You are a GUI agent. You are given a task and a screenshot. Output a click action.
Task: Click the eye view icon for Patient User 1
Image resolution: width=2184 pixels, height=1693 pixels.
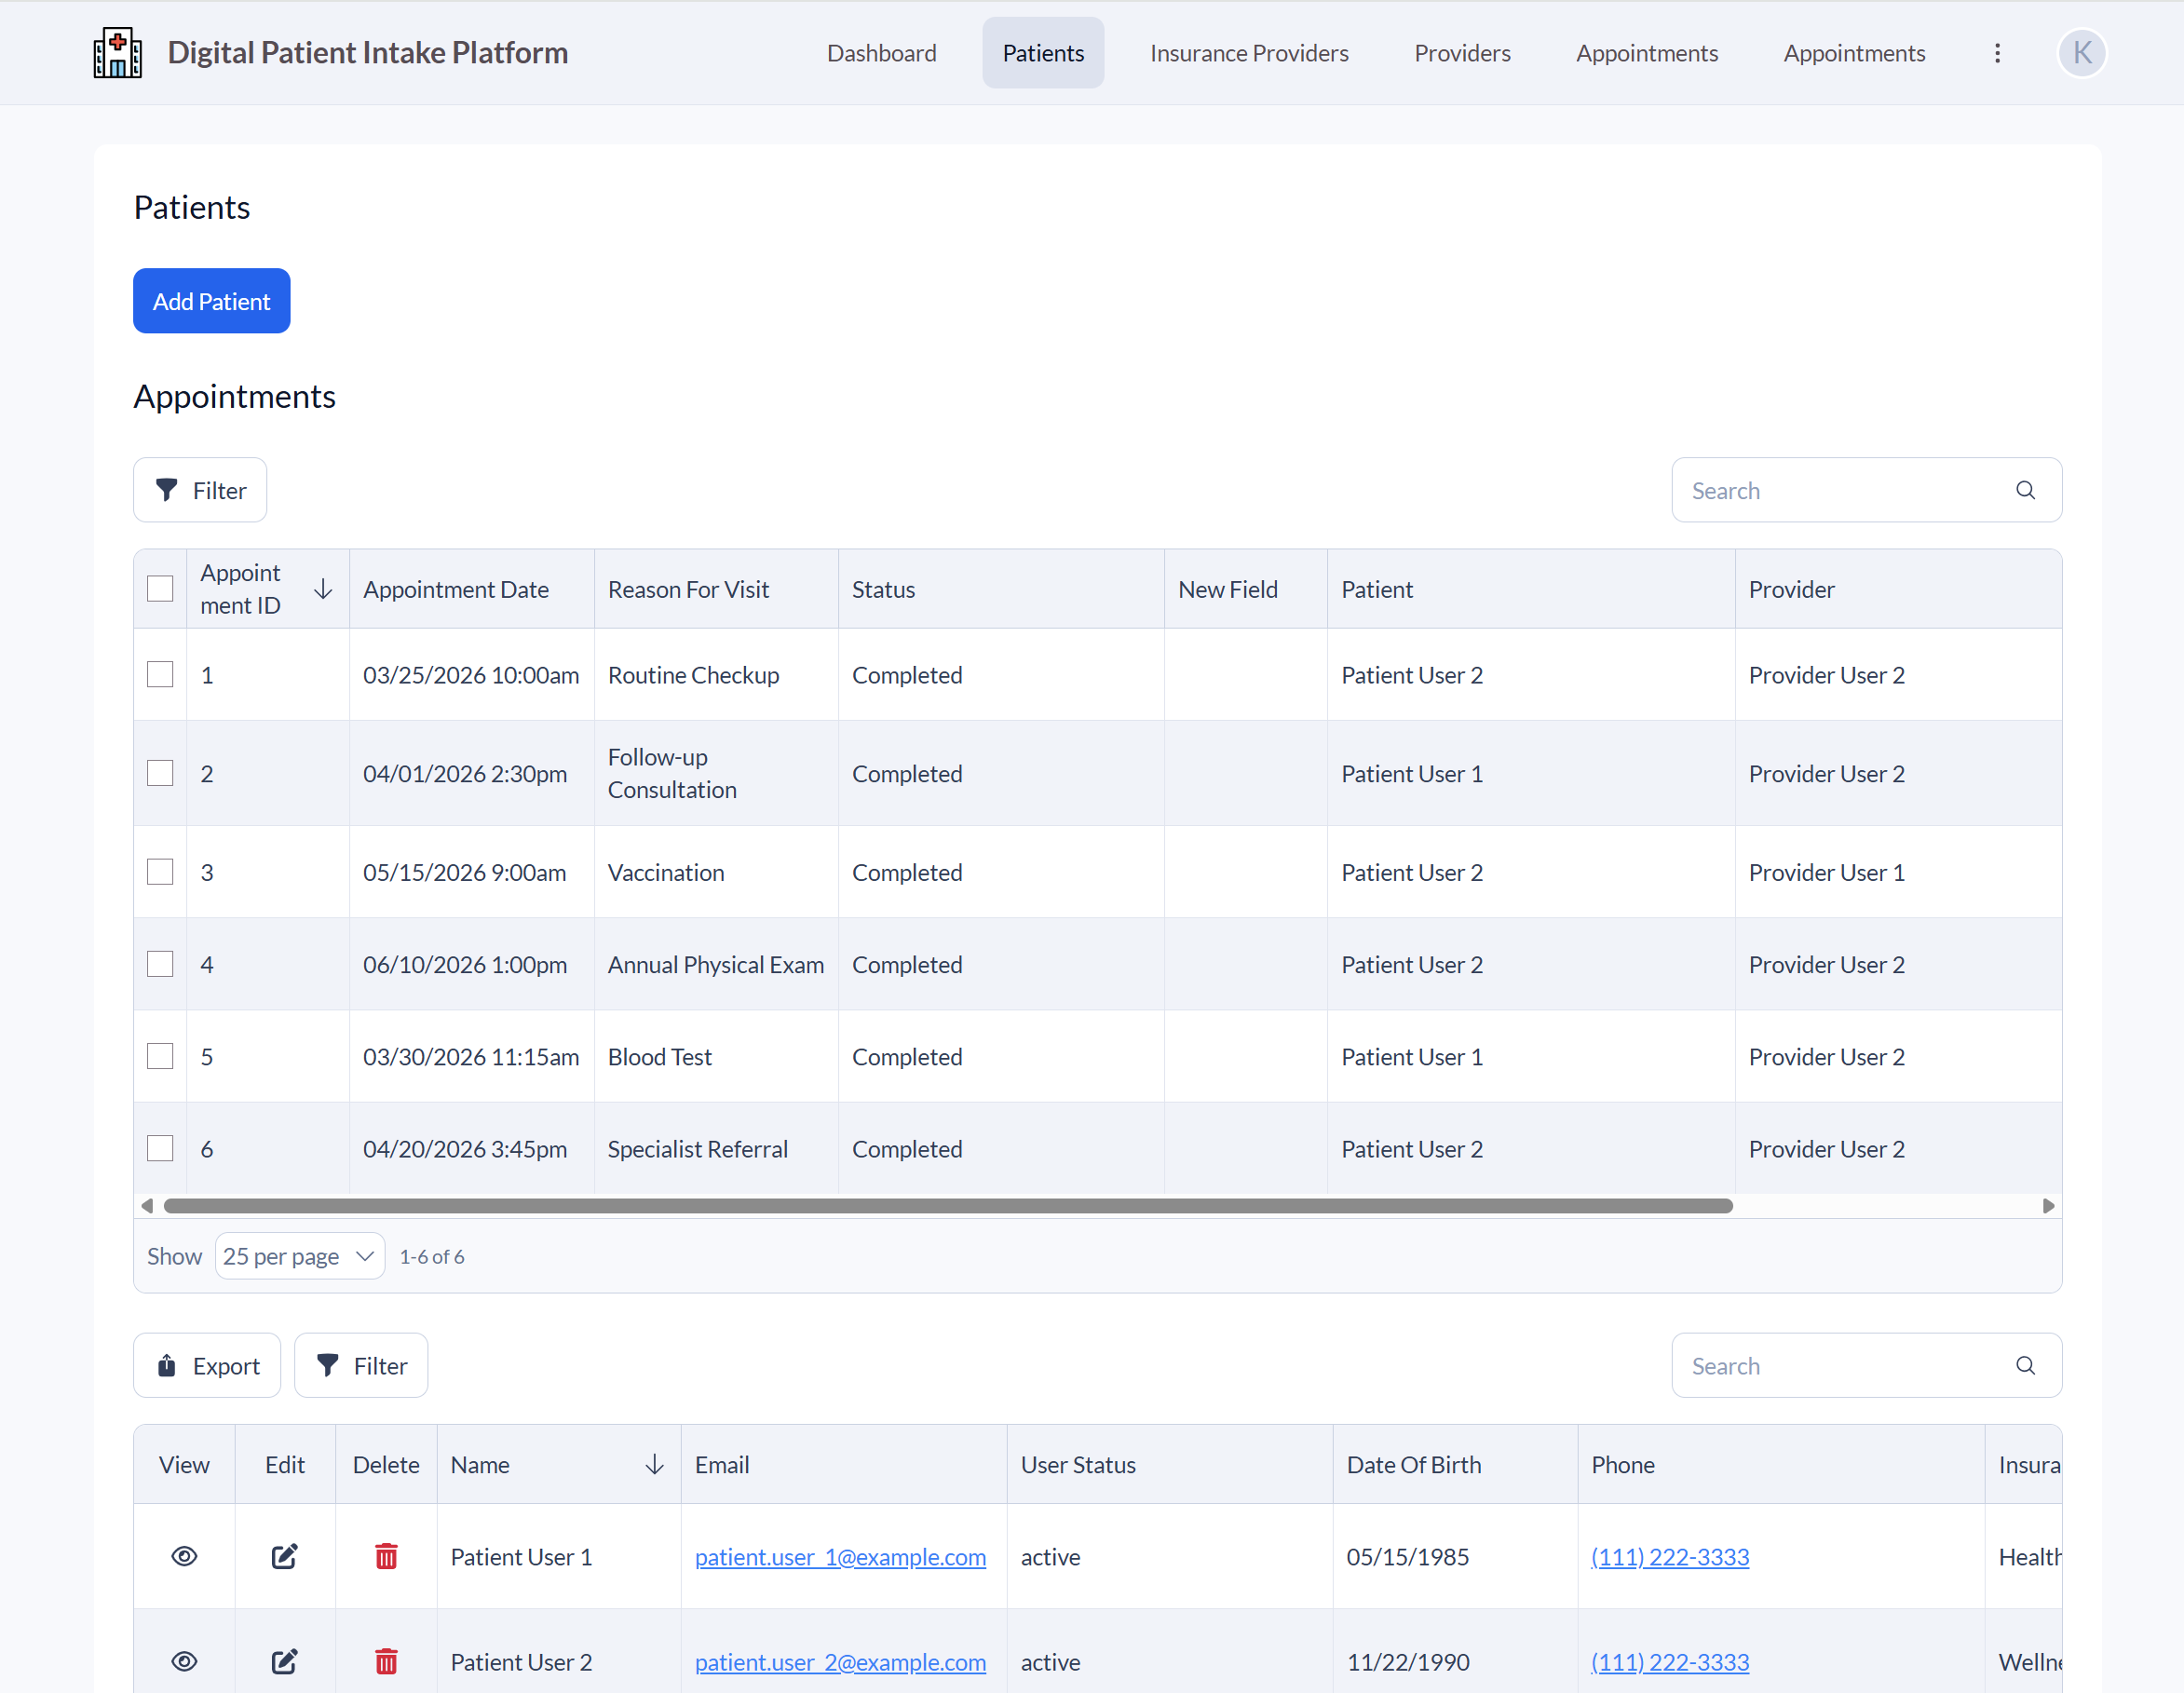coord(184,1556)
